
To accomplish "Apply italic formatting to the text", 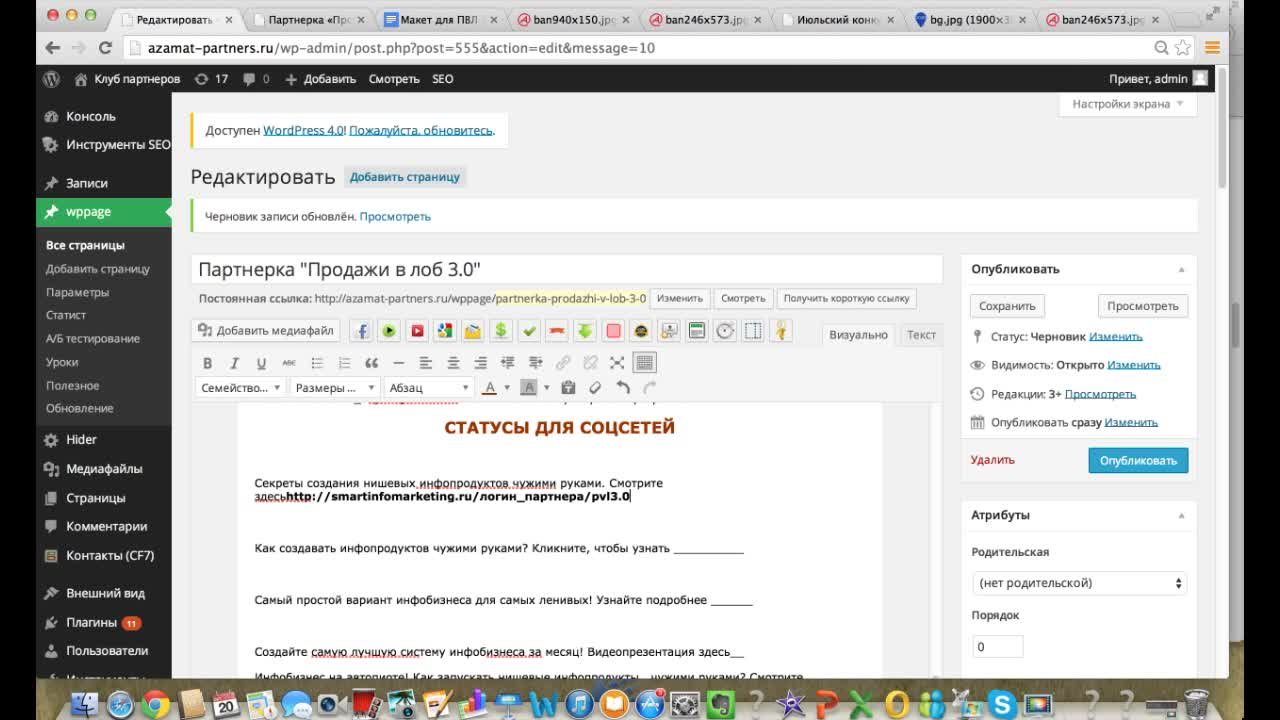I will pyautogui.click(x=234, y=363).
